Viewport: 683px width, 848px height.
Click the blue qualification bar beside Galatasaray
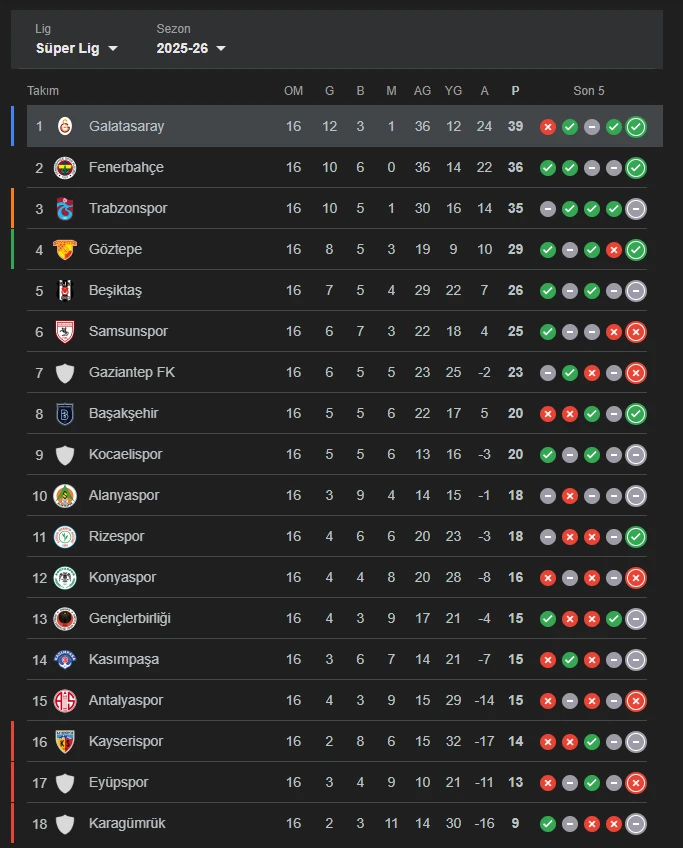tap(13, 126)
